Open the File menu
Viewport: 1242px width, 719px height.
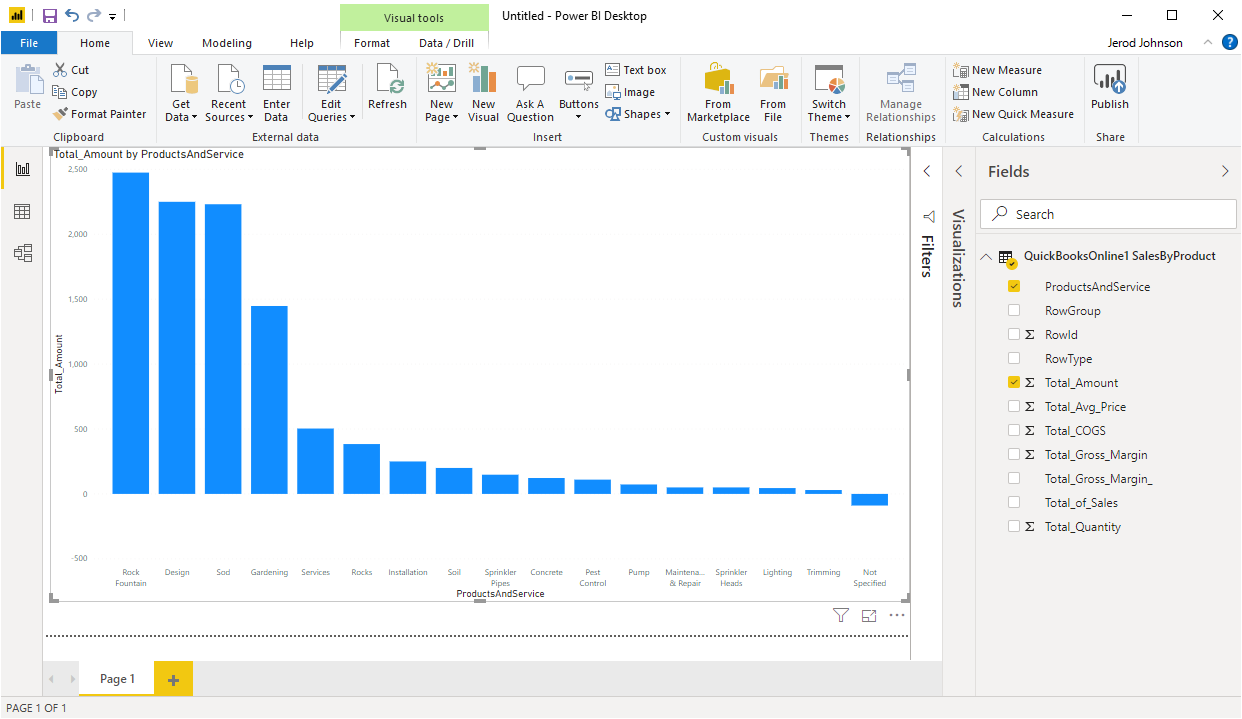[29, 43]
